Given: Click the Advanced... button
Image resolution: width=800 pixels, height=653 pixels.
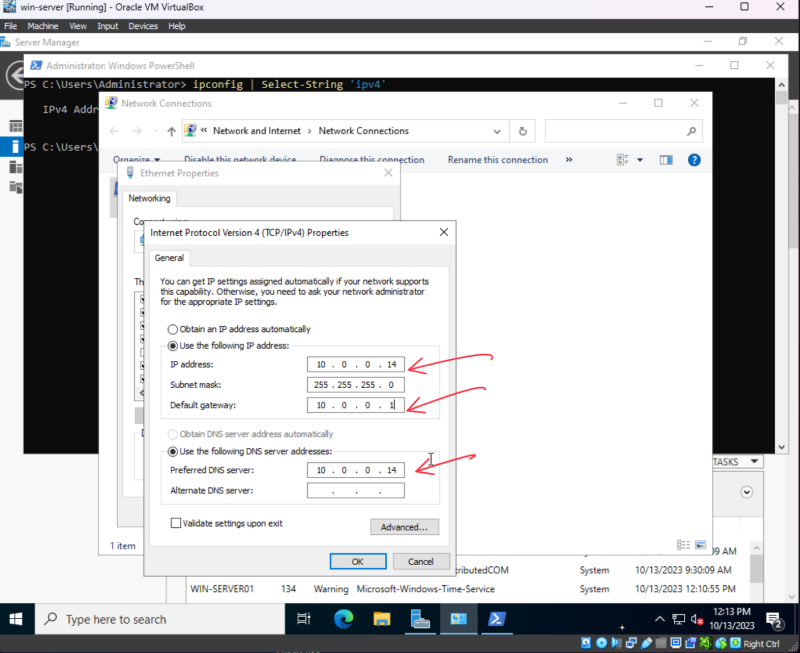Looking at the screenshot, I should tap(404, 527).
